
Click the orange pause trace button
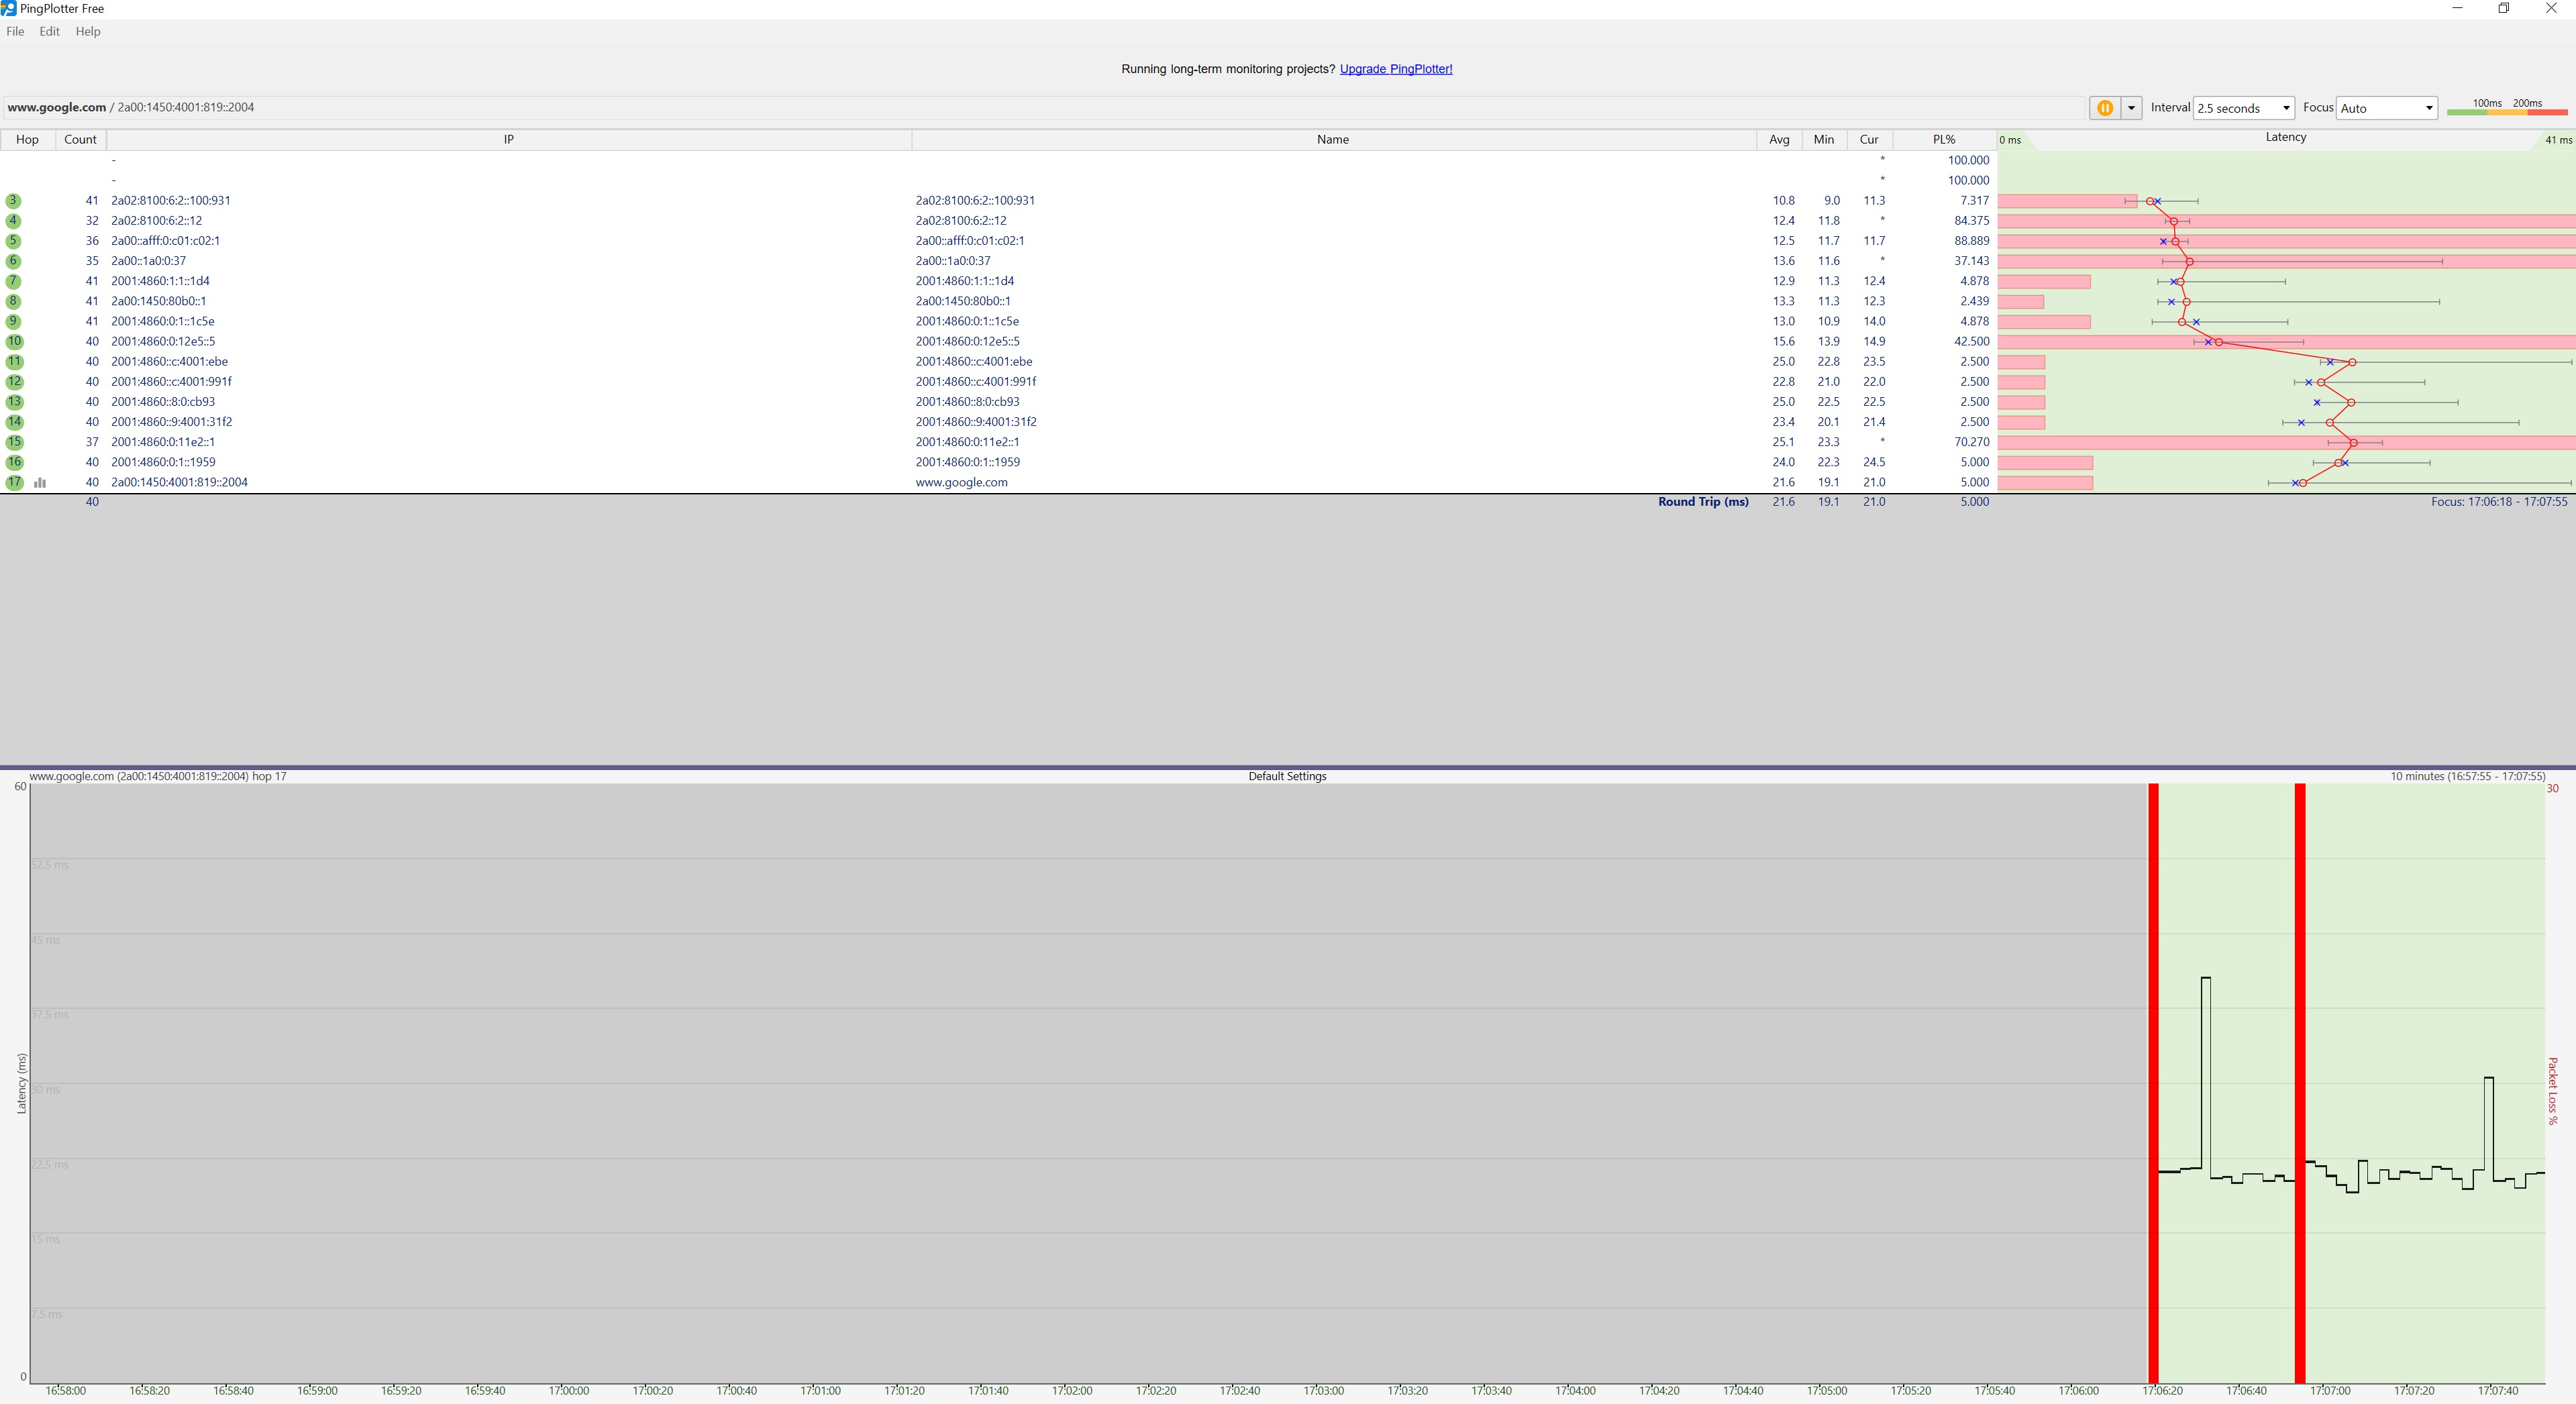[2104, 108]
